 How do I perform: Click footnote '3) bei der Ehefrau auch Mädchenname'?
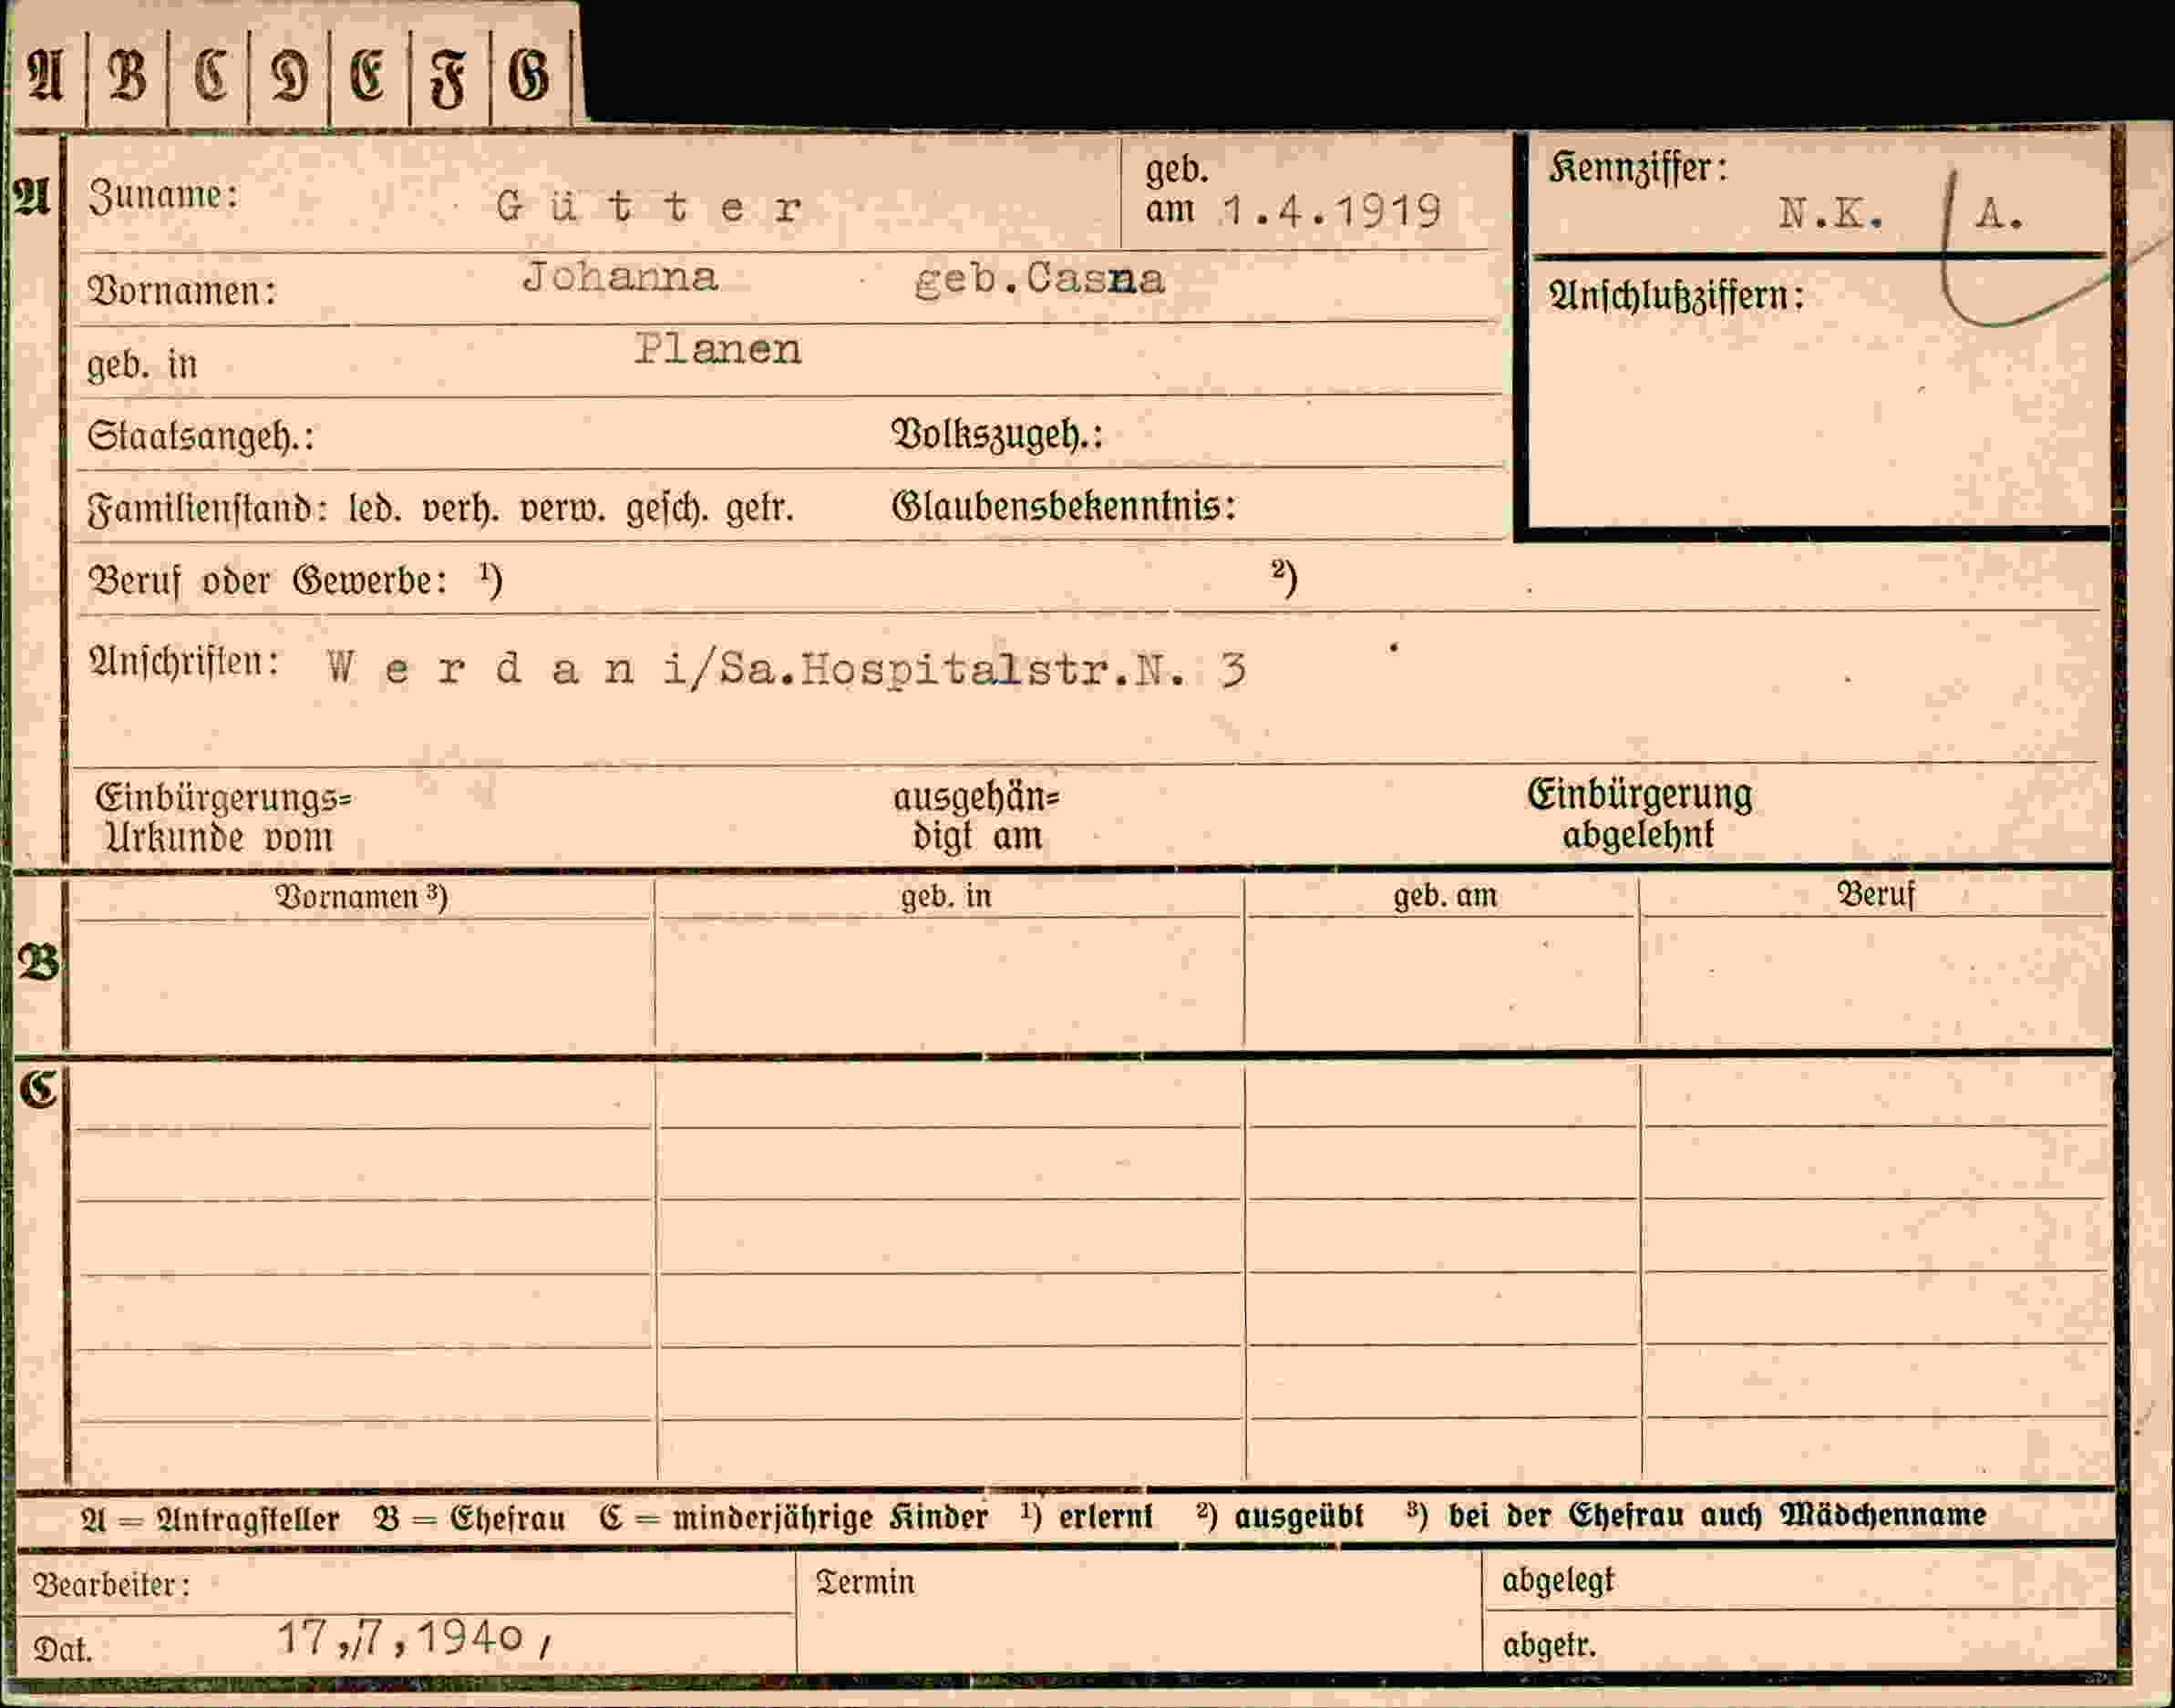[x=1696, y=1514]
